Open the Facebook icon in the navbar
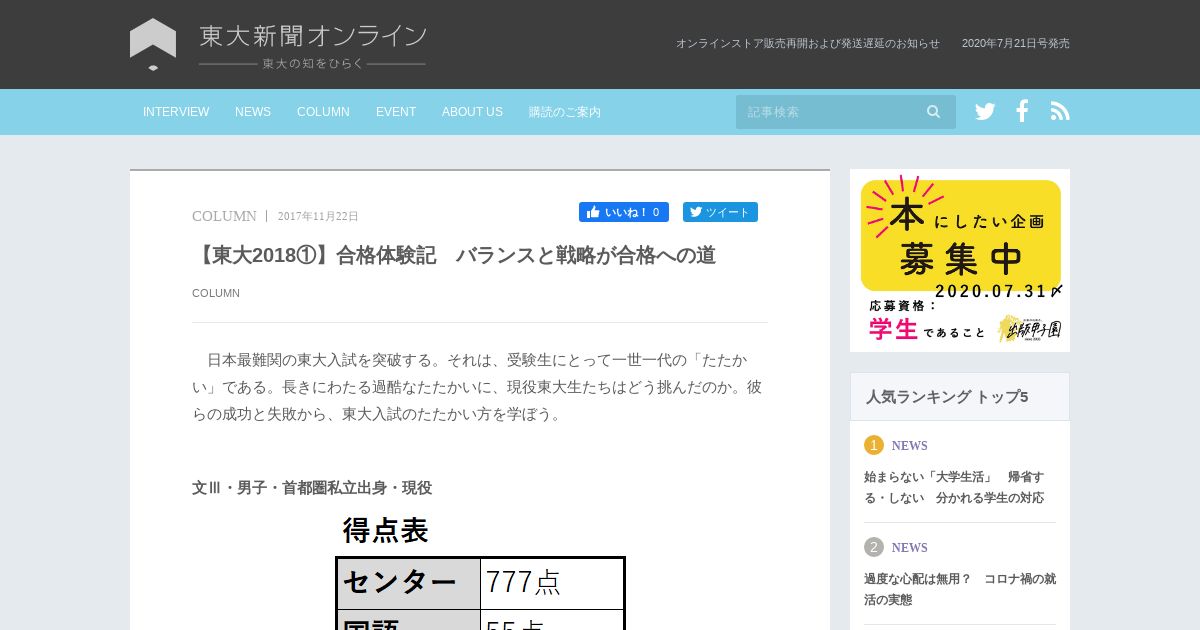The height and width of the screenshot is (630, 1200). 1022,111
